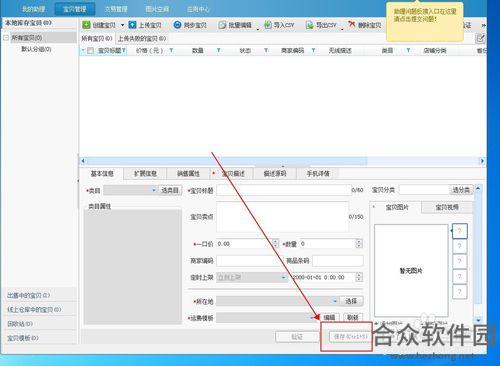This screenshot has width=500, height=366.
Task: Click the 商品条码 barcode input field
Action: (338, 261)
